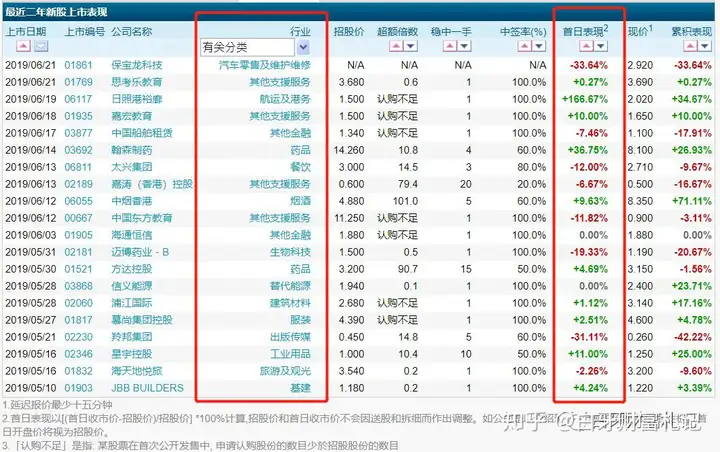720x452 pixels.
Task: Open 海通恒信 company link
Action: coord(131,235)
